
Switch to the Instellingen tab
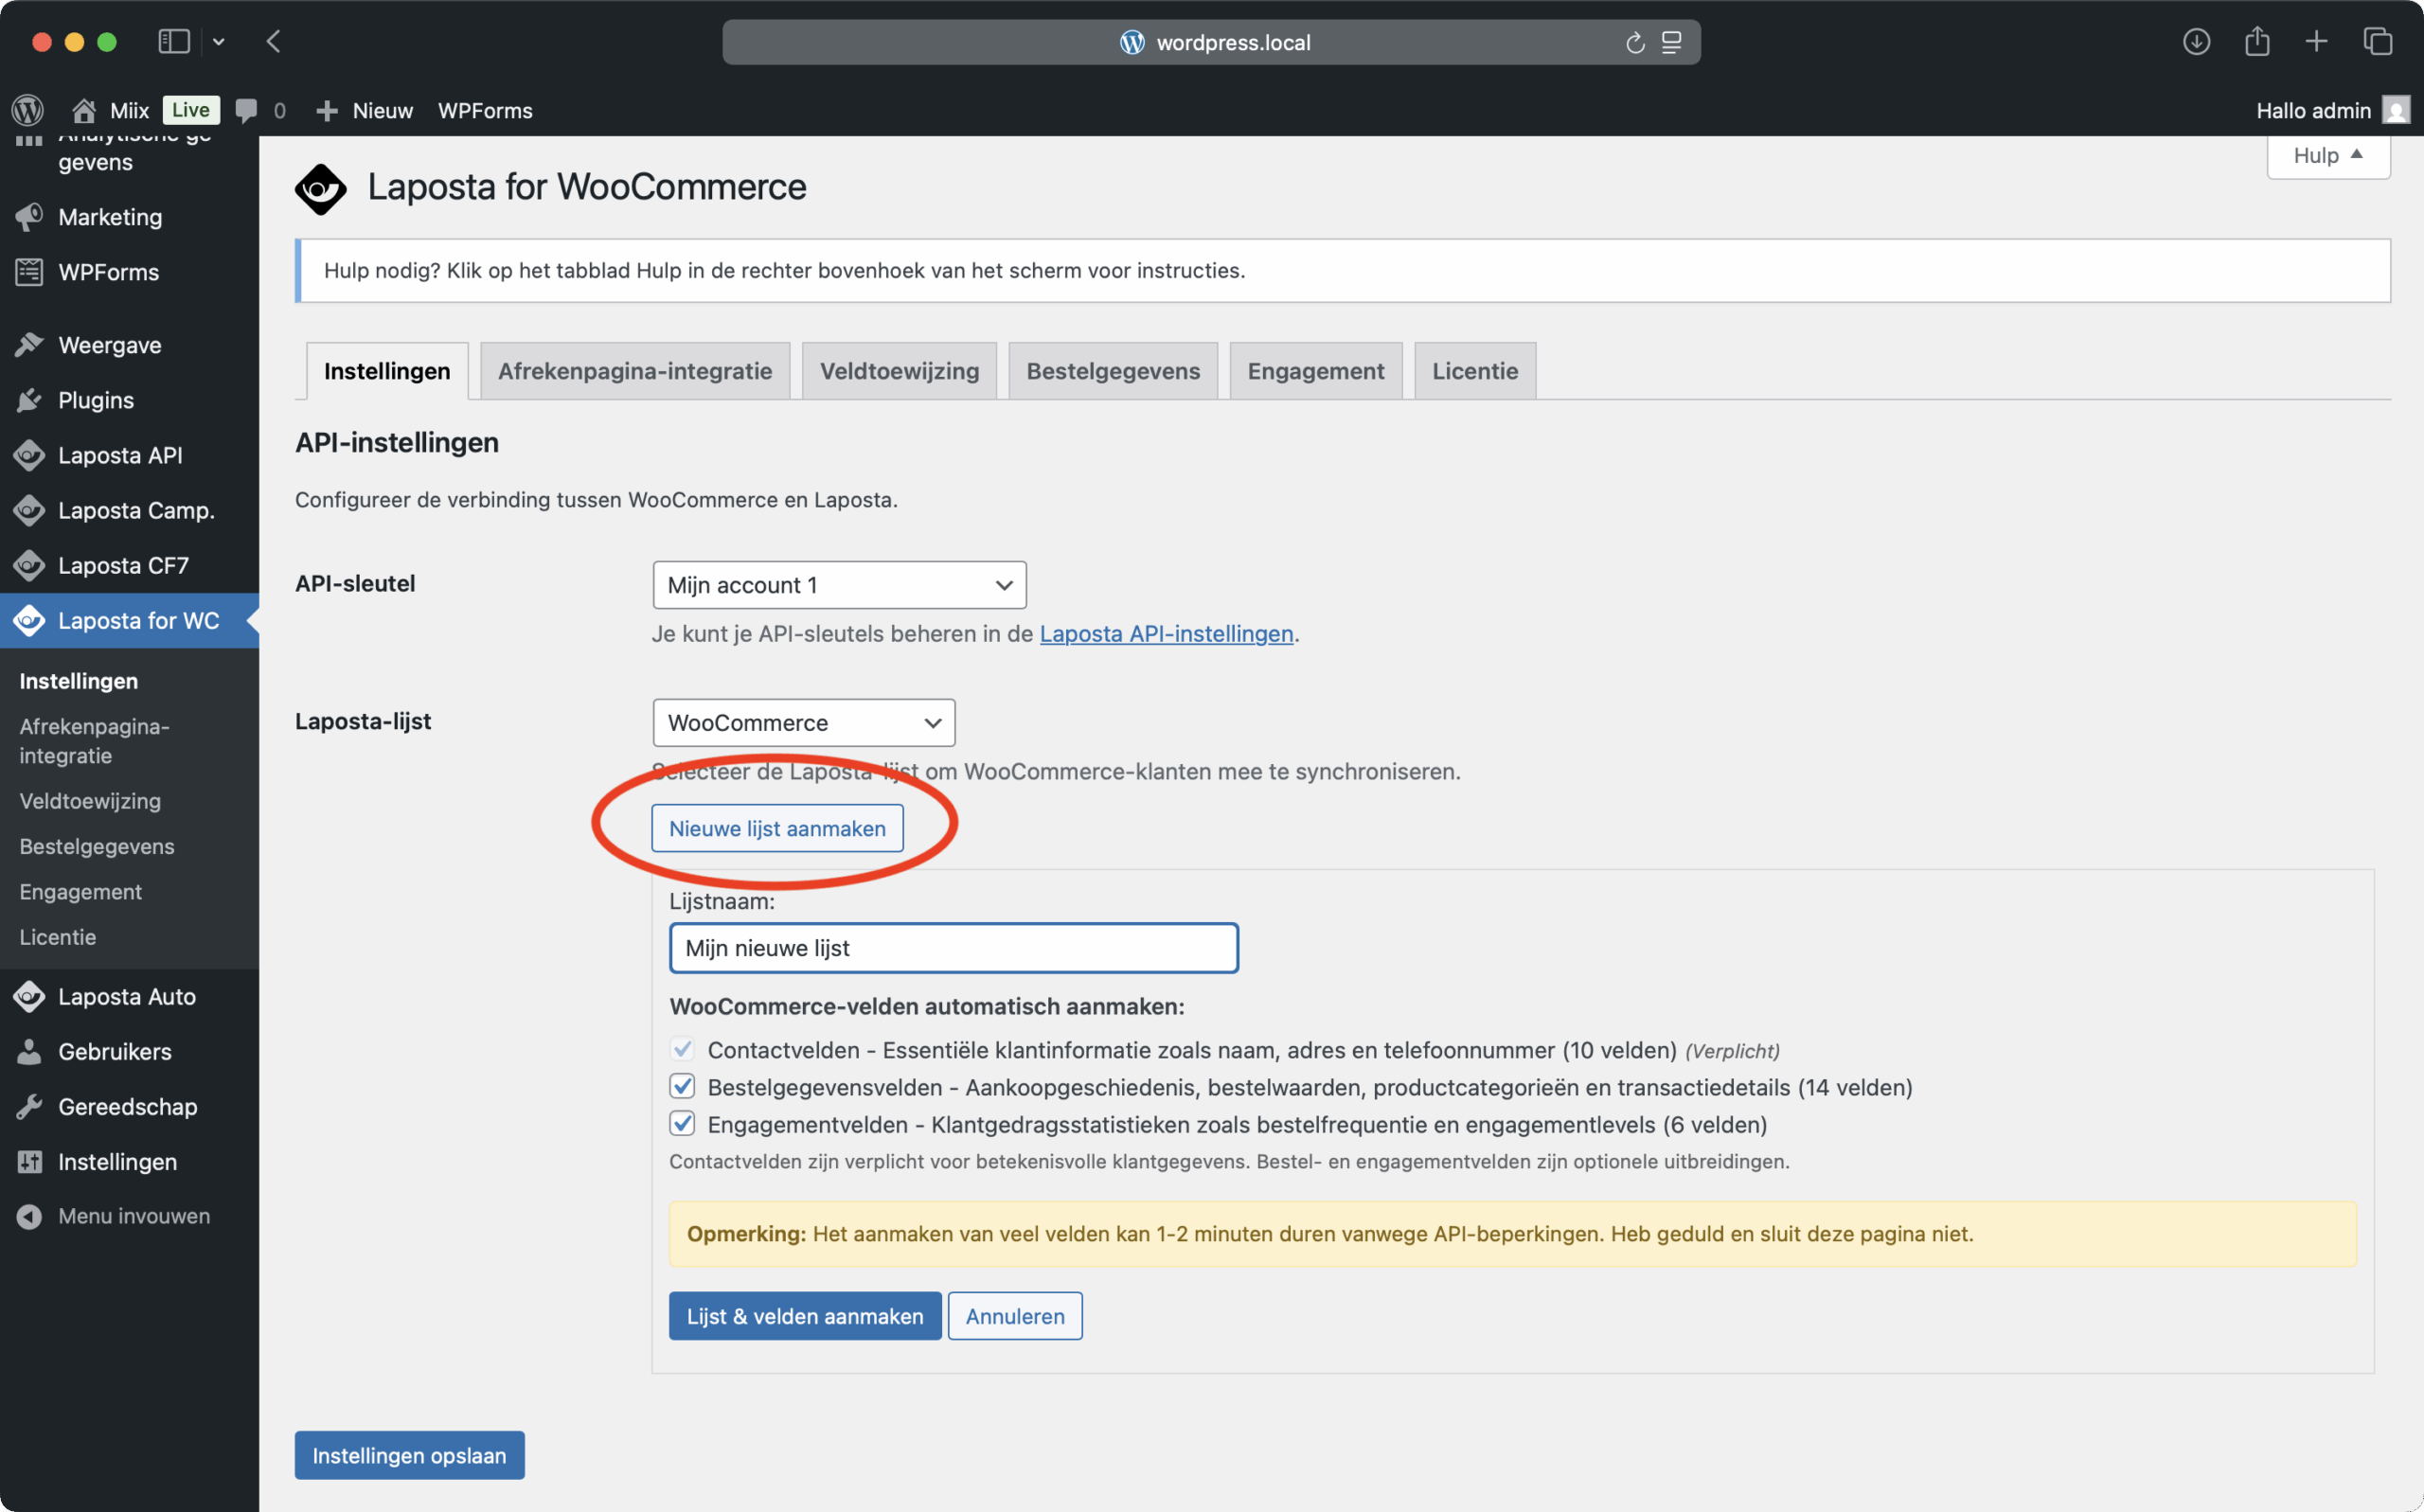(x=387, y=371)
